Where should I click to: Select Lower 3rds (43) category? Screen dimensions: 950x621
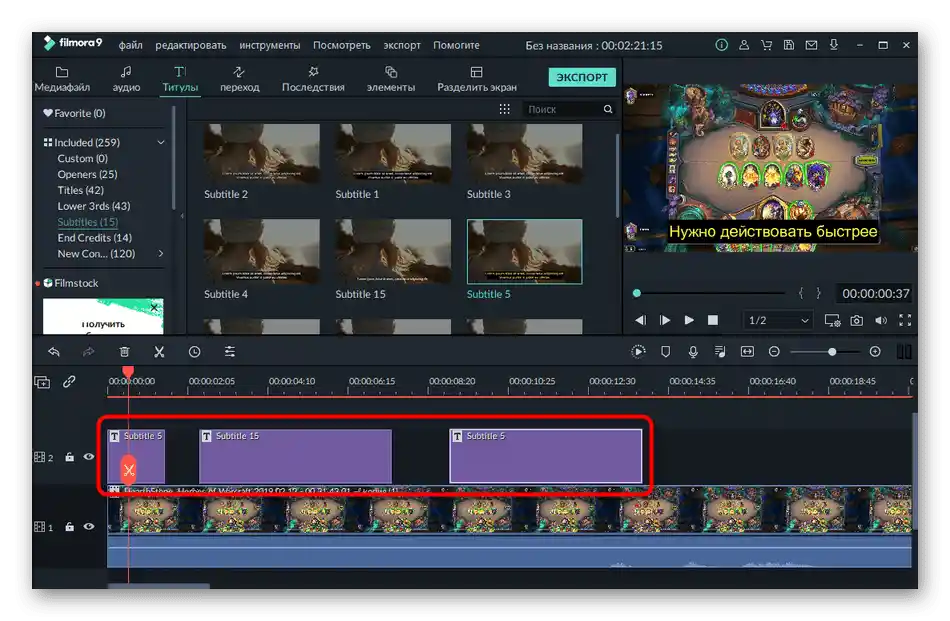[94, 206]
